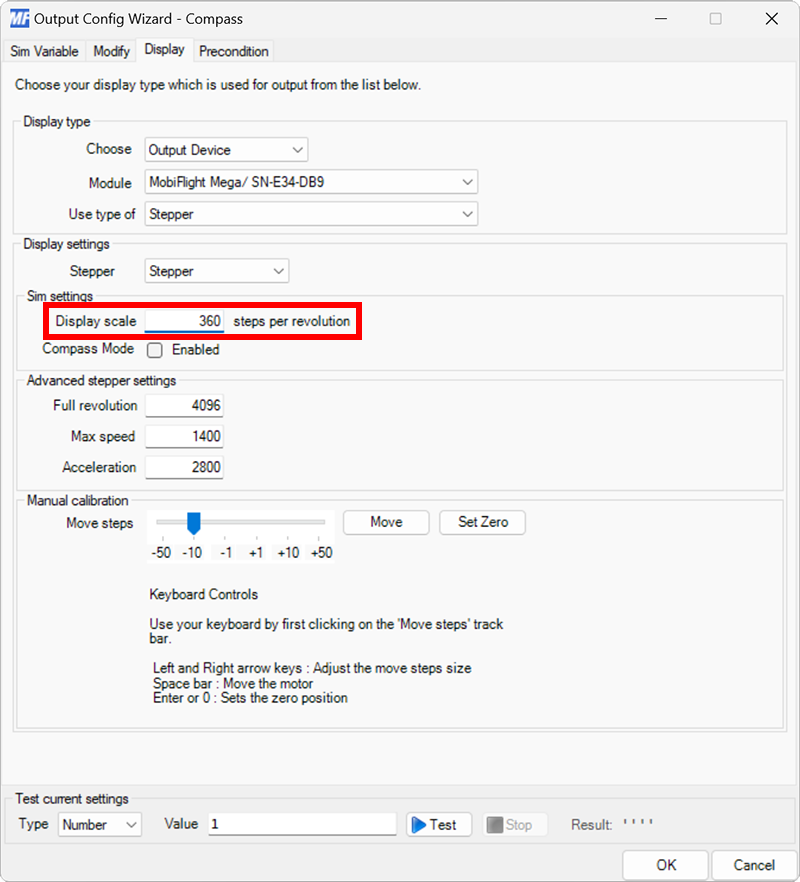Click the Set Zero button
Image resolution: width=800 pixels, height=882 pixels.
coord(482,522)
